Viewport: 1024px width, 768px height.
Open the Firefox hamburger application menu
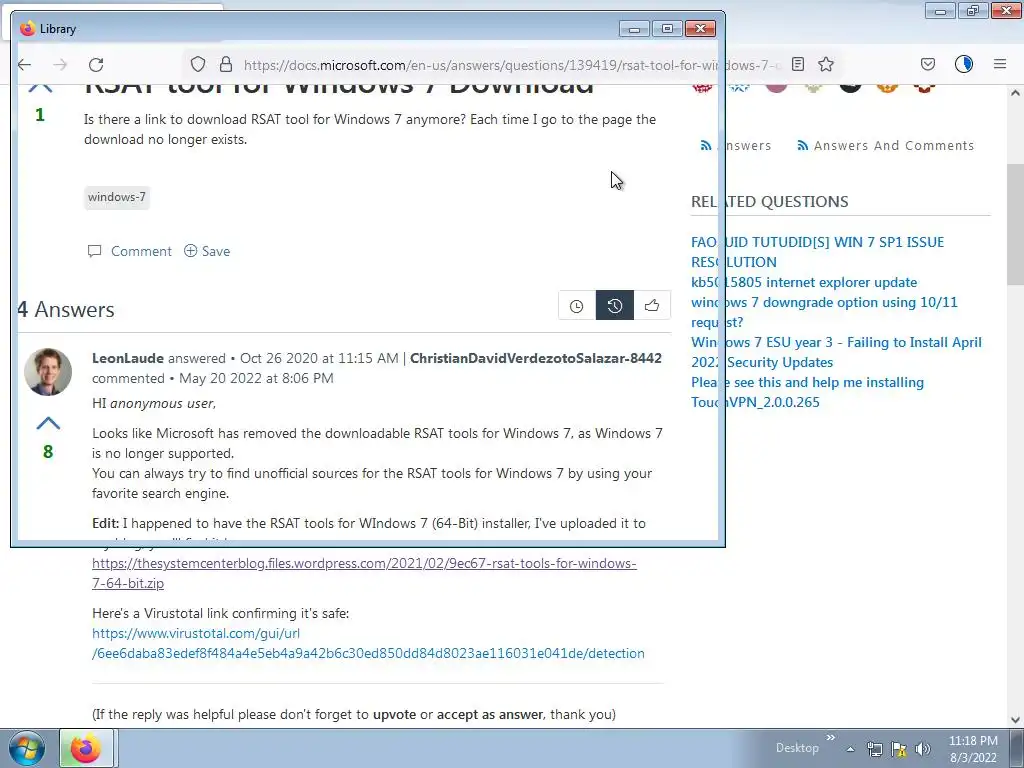click(x=1000, y=64)
